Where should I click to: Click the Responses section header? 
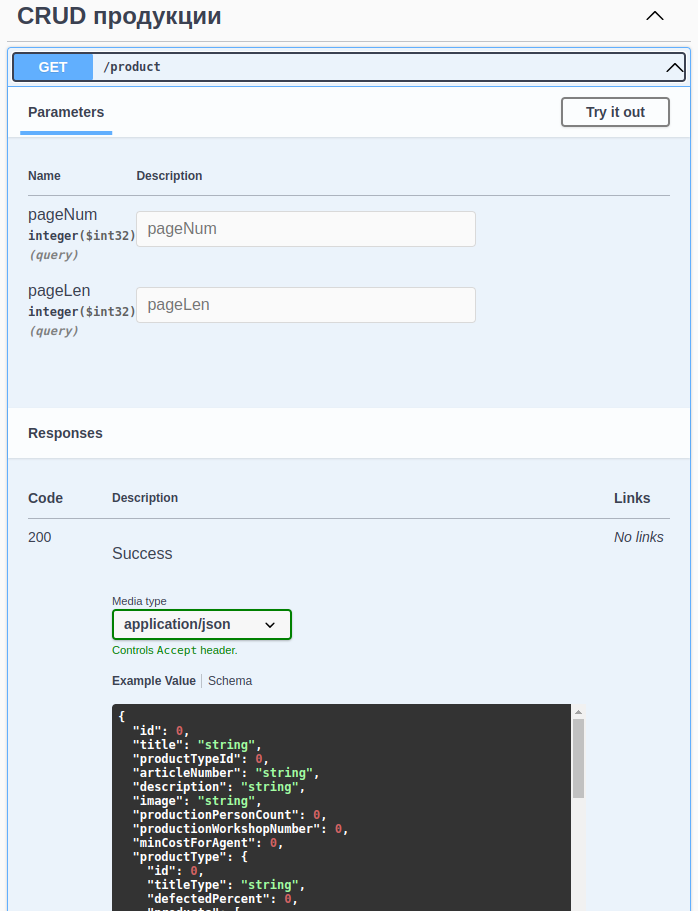(65, 433)
